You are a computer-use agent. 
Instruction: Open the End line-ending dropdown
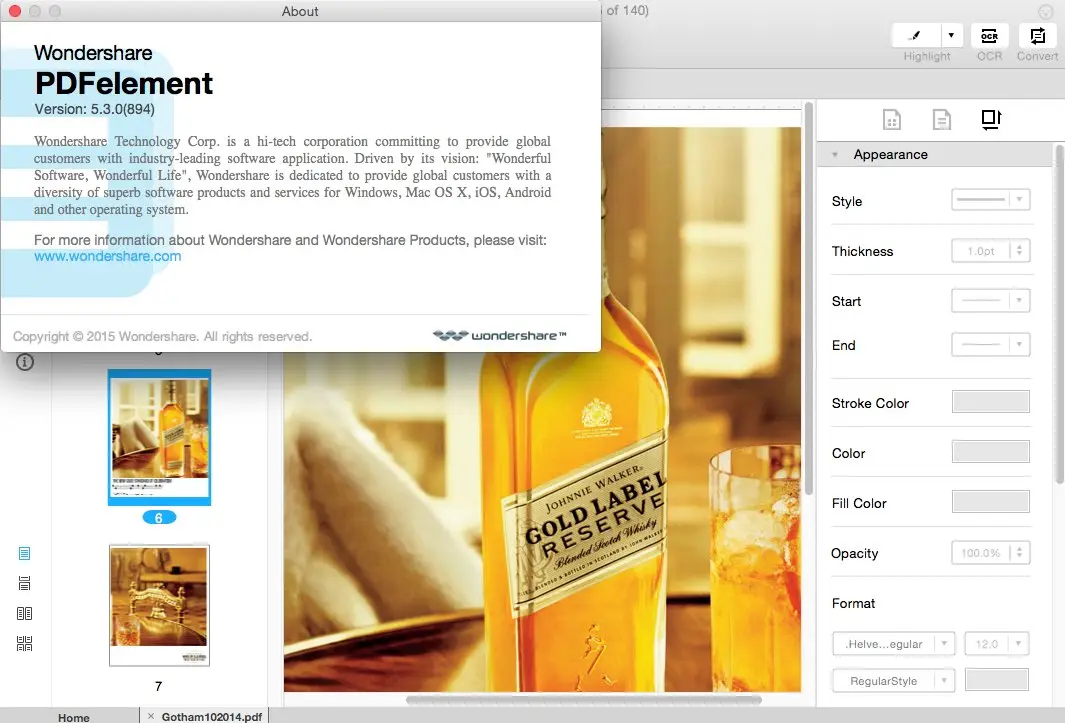[x=990, y=345]
